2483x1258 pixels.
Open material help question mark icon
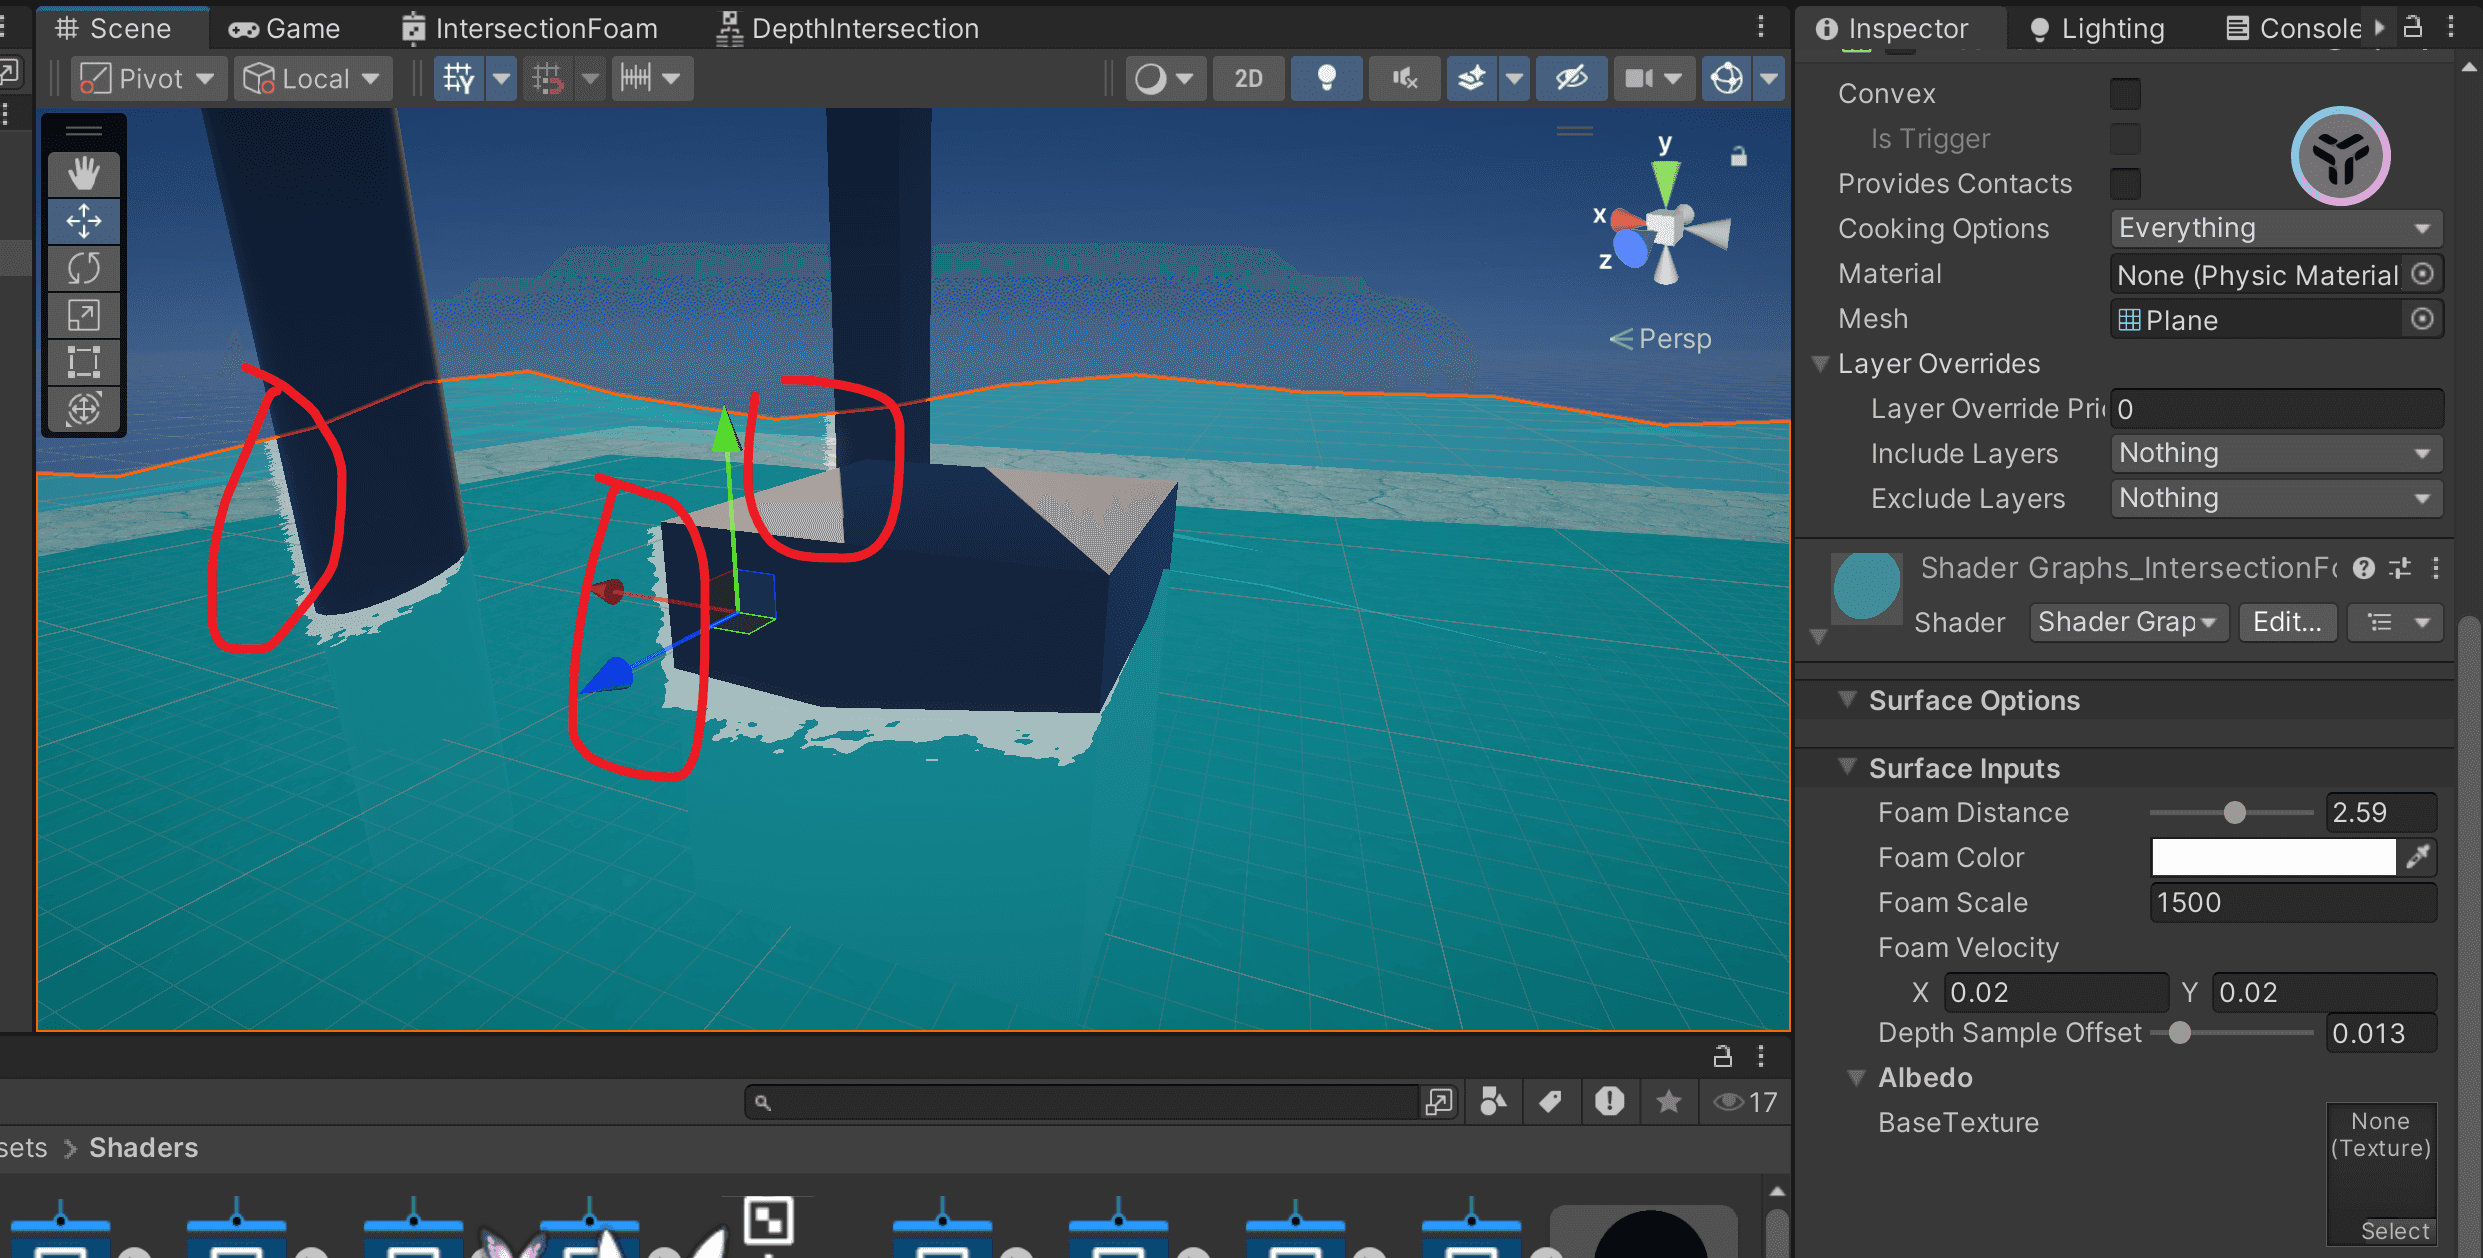point(2364,568)
